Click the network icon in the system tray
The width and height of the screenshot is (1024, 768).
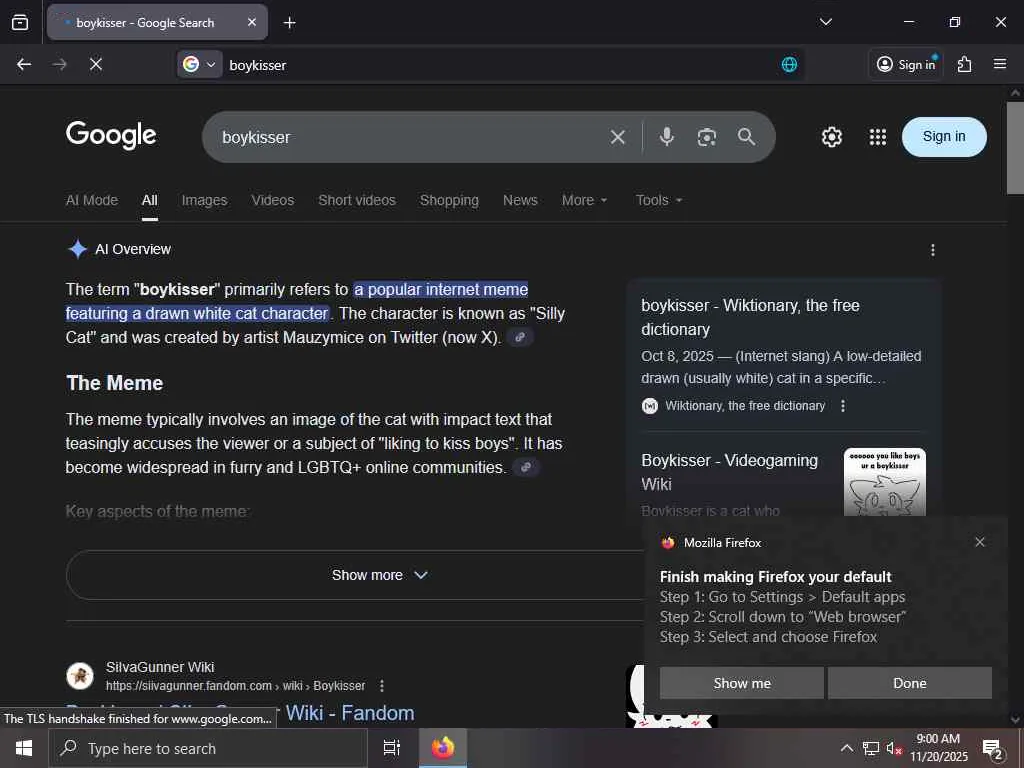point(871,748)
